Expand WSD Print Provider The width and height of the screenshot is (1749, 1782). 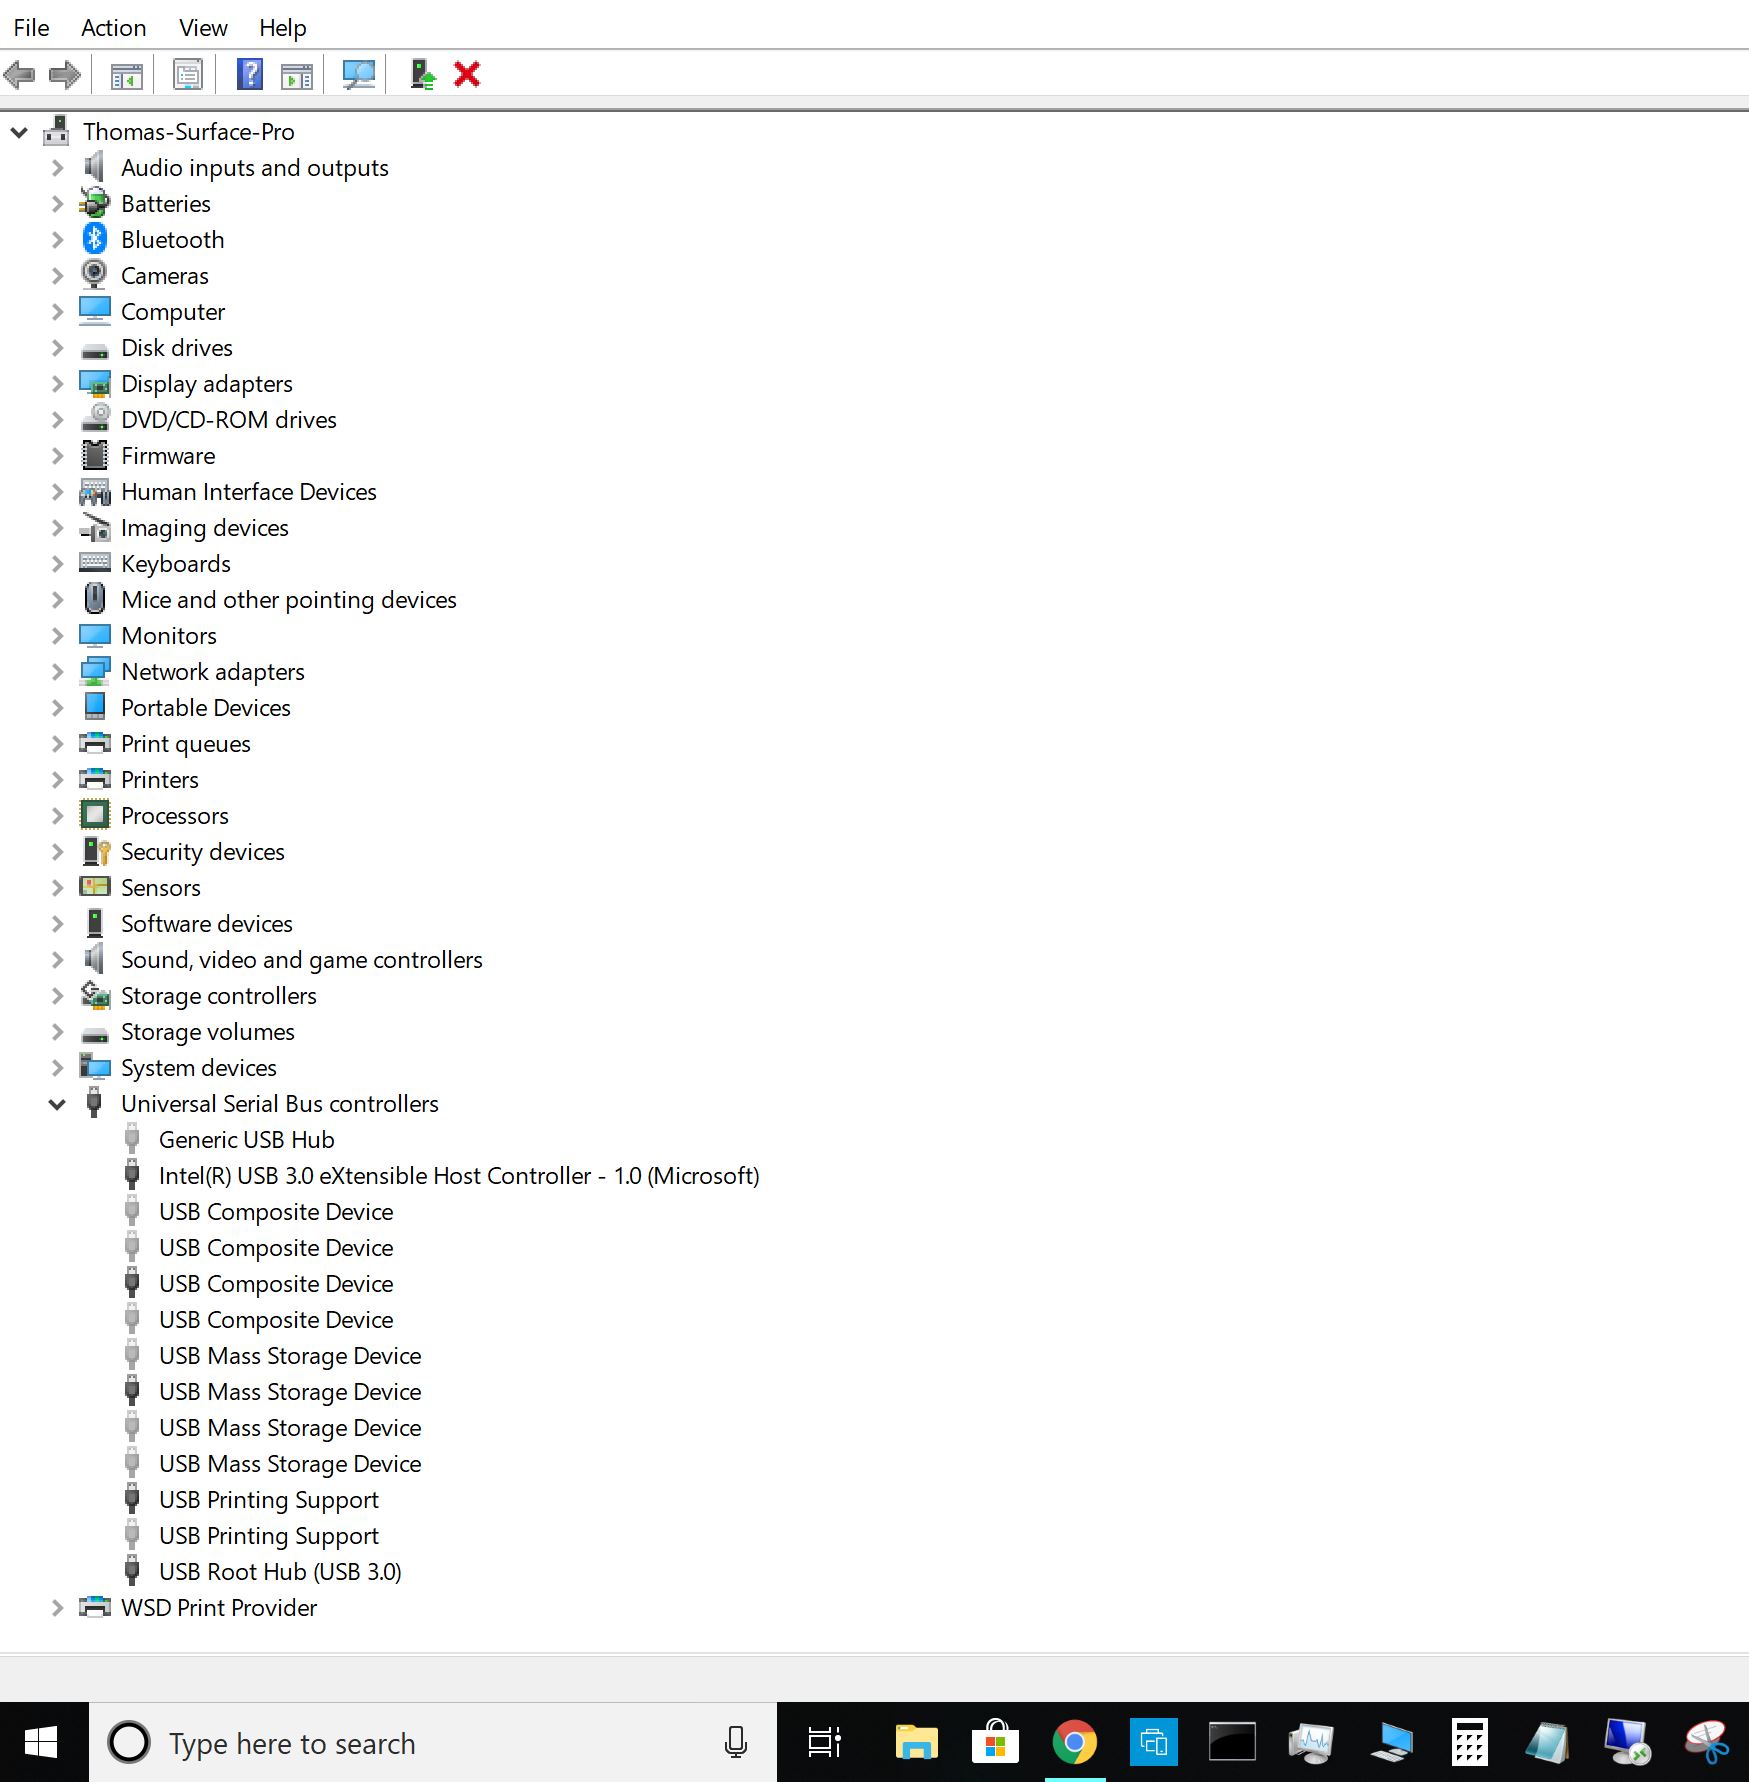[57, 1608]
